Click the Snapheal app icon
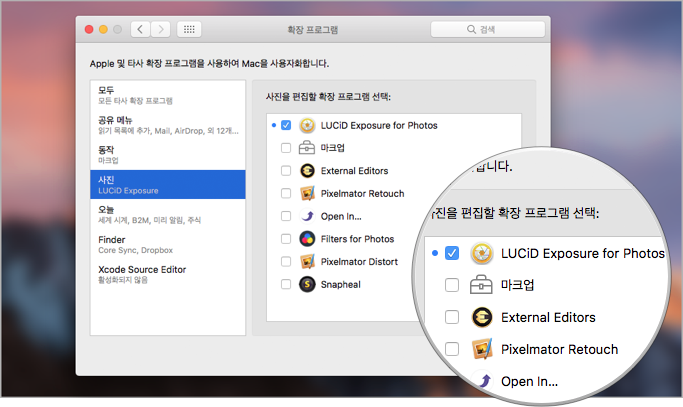 [307, 285]
